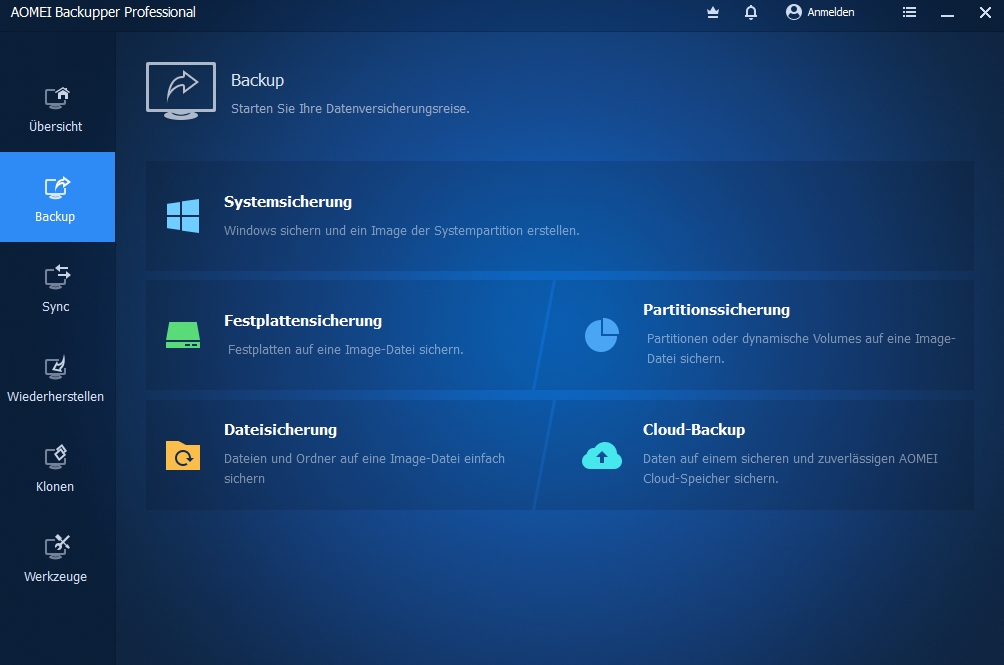Screen dimensions: 1004x665
Task: Start Dateisicherung title
Action: coord(280,429)
